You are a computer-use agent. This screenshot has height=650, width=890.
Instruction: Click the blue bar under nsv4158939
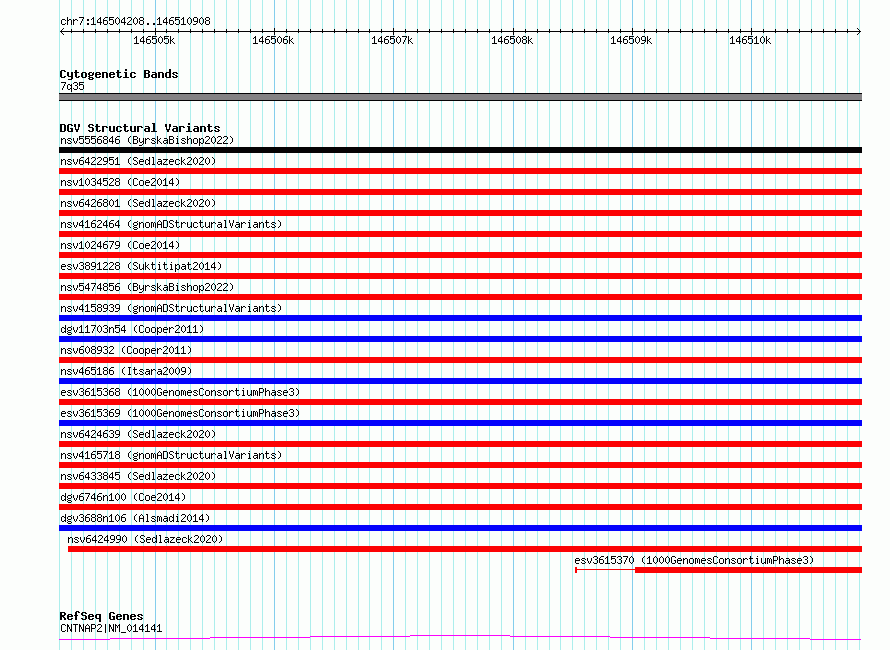[x=460, y=318]
